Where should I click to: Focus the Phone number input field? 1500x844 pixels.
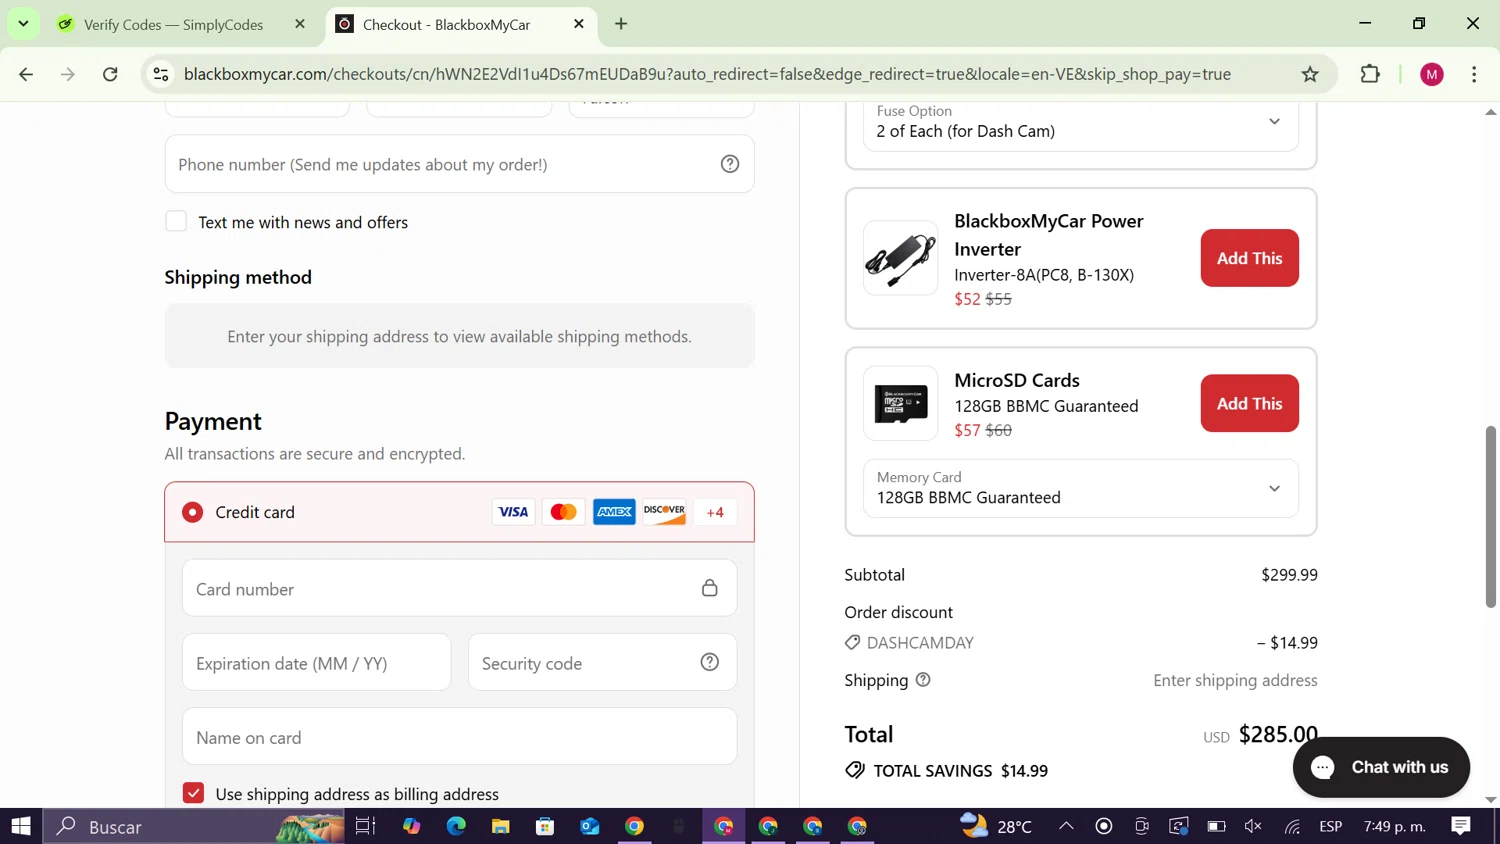click(459, 164)
